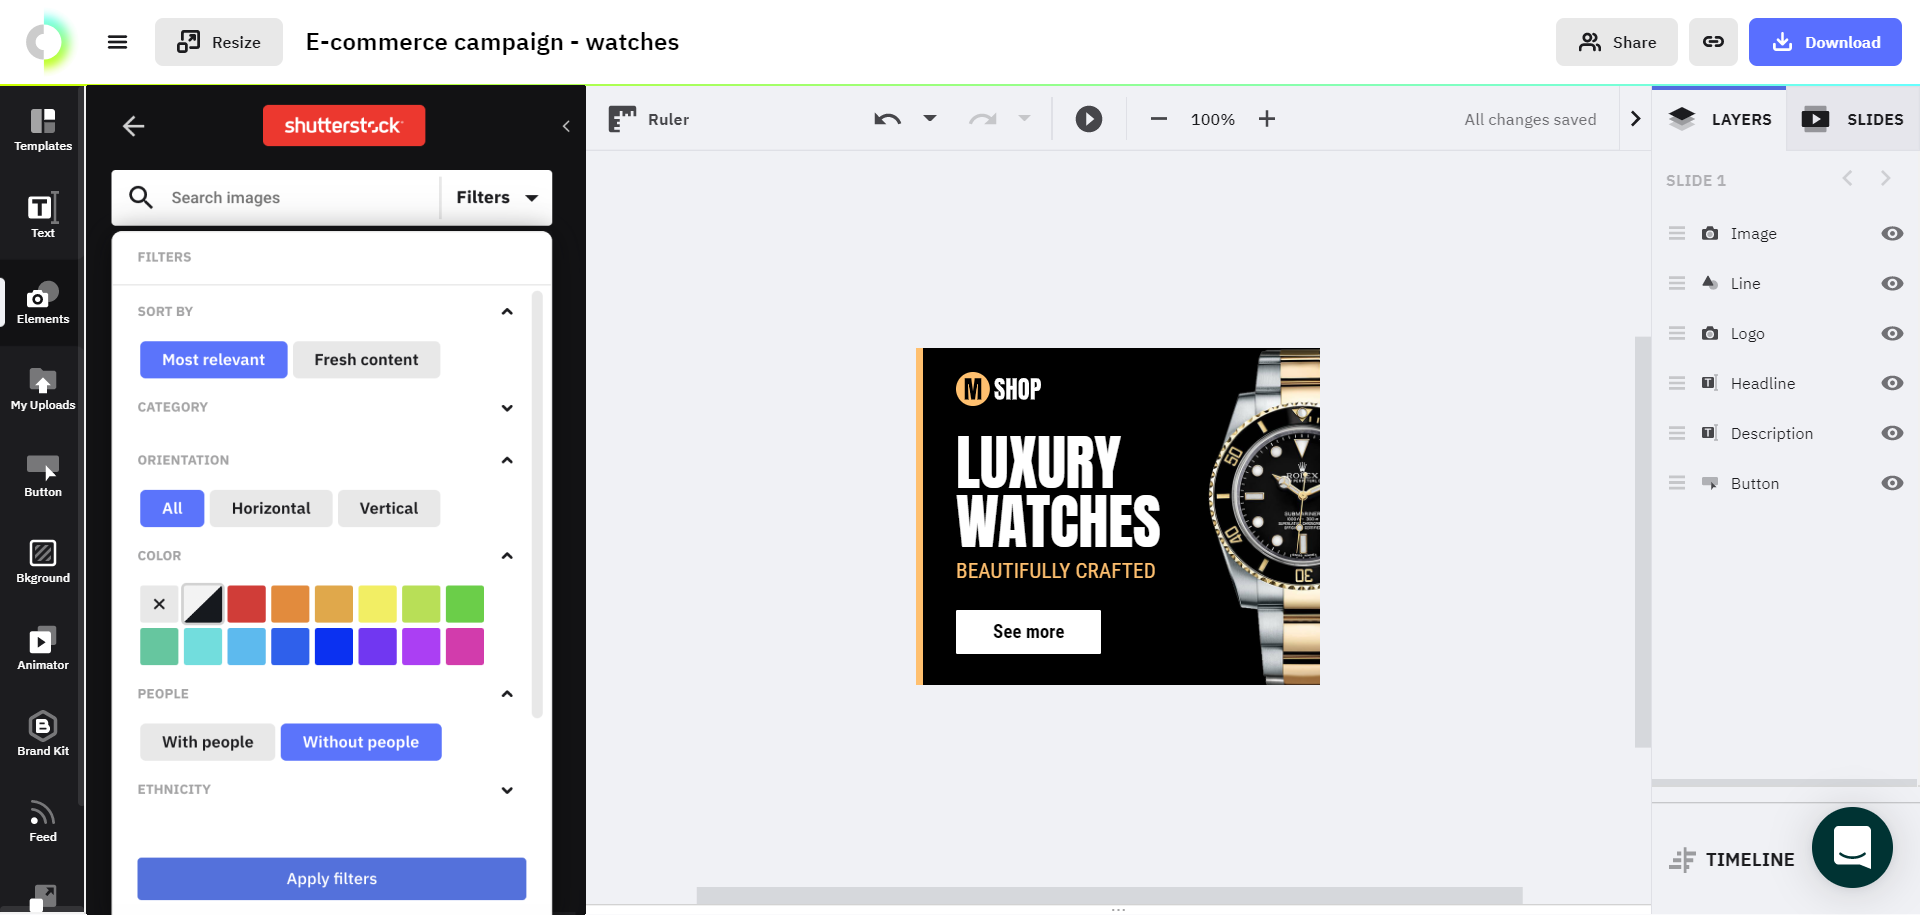Go back from Shutterstock panel
Screen dimensions: 1920x915
[133, 126]
